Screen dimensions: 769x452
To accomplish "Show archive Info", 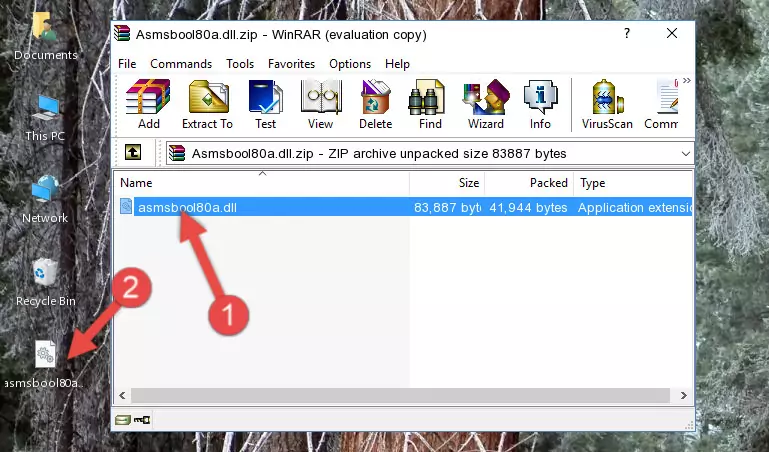I will (x=540, y=104).
